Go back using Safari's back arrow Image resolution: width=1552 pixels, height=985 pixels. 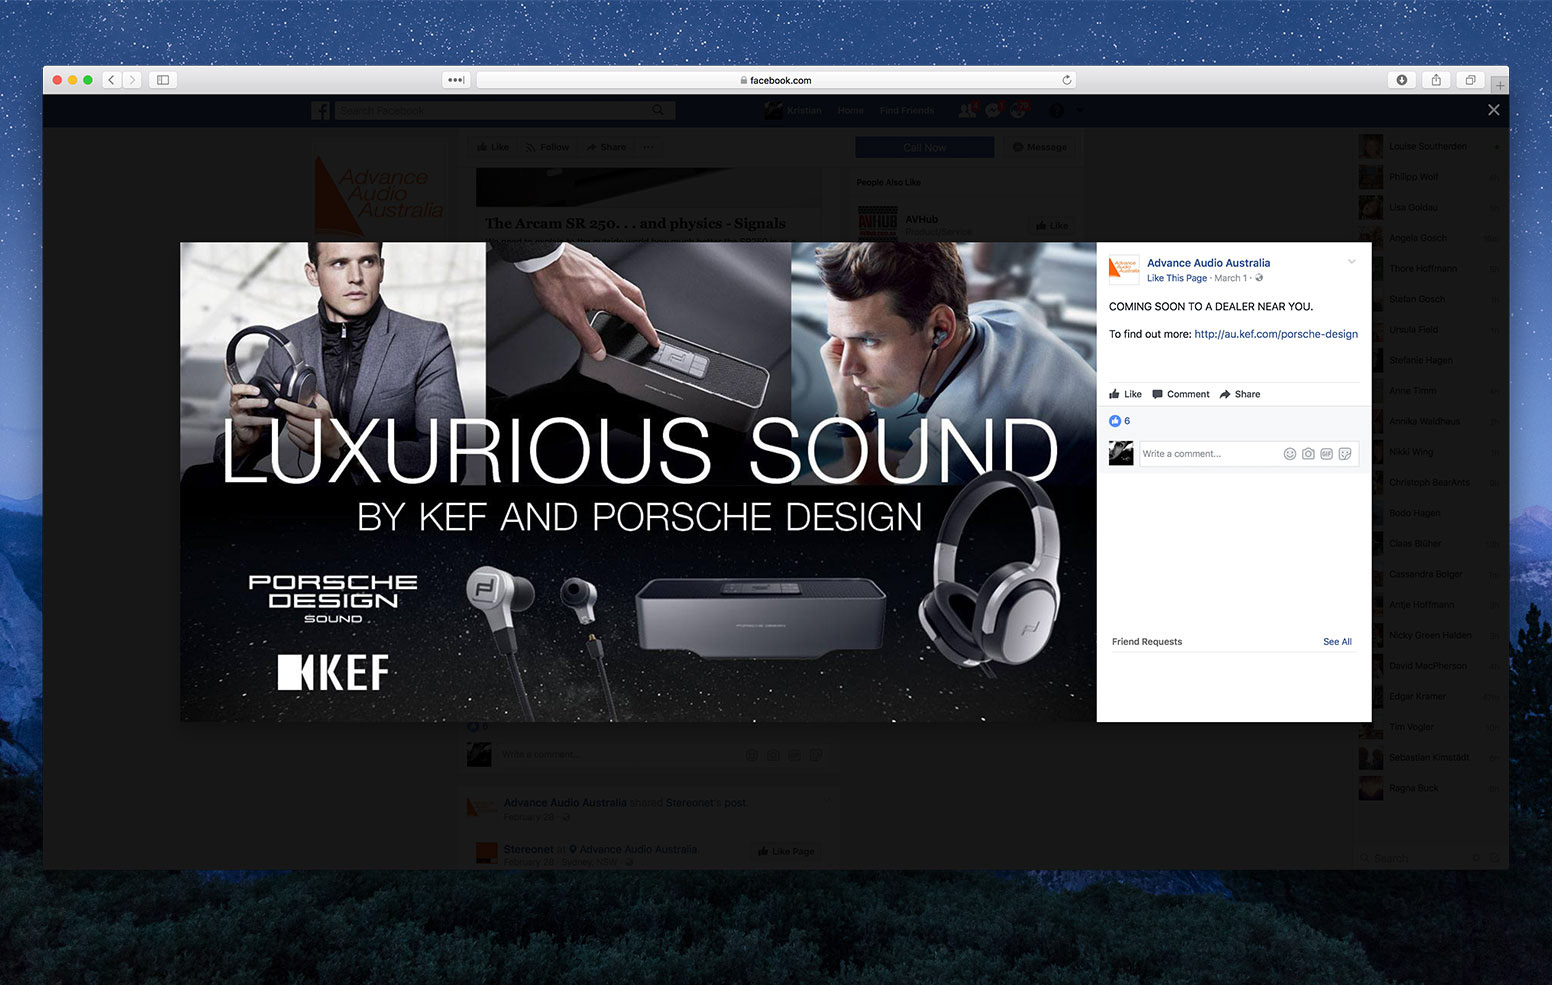point(111,80)
